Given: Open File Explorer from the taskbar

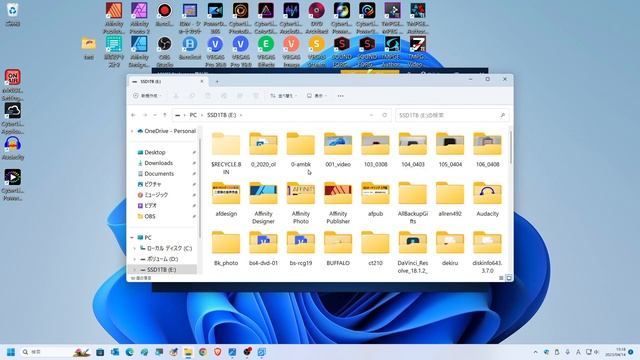Looking at the screenshot, I should tap(188, 352).
